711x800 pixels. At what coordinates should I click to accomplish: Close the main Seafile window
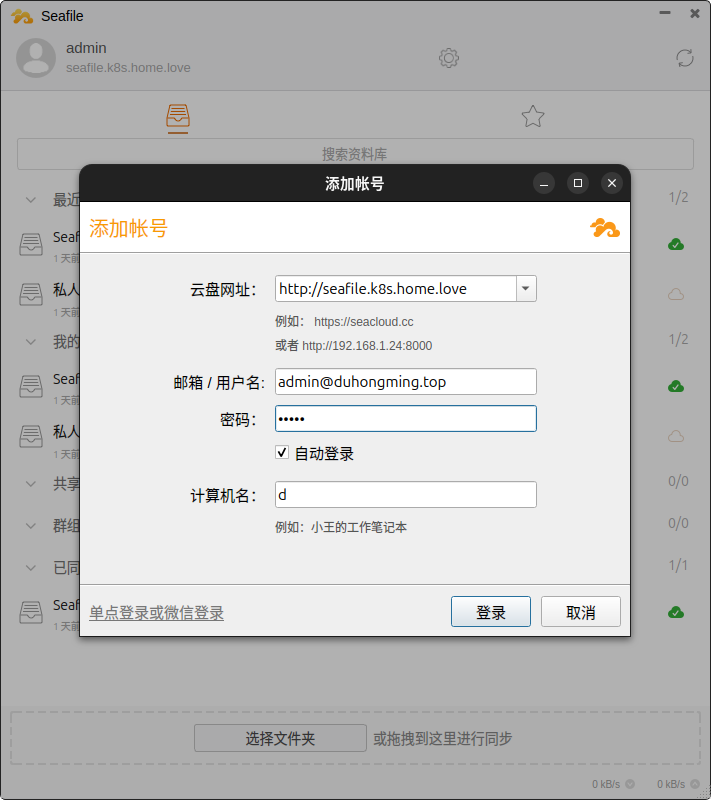pyautogui.click(x=695, y=13)
